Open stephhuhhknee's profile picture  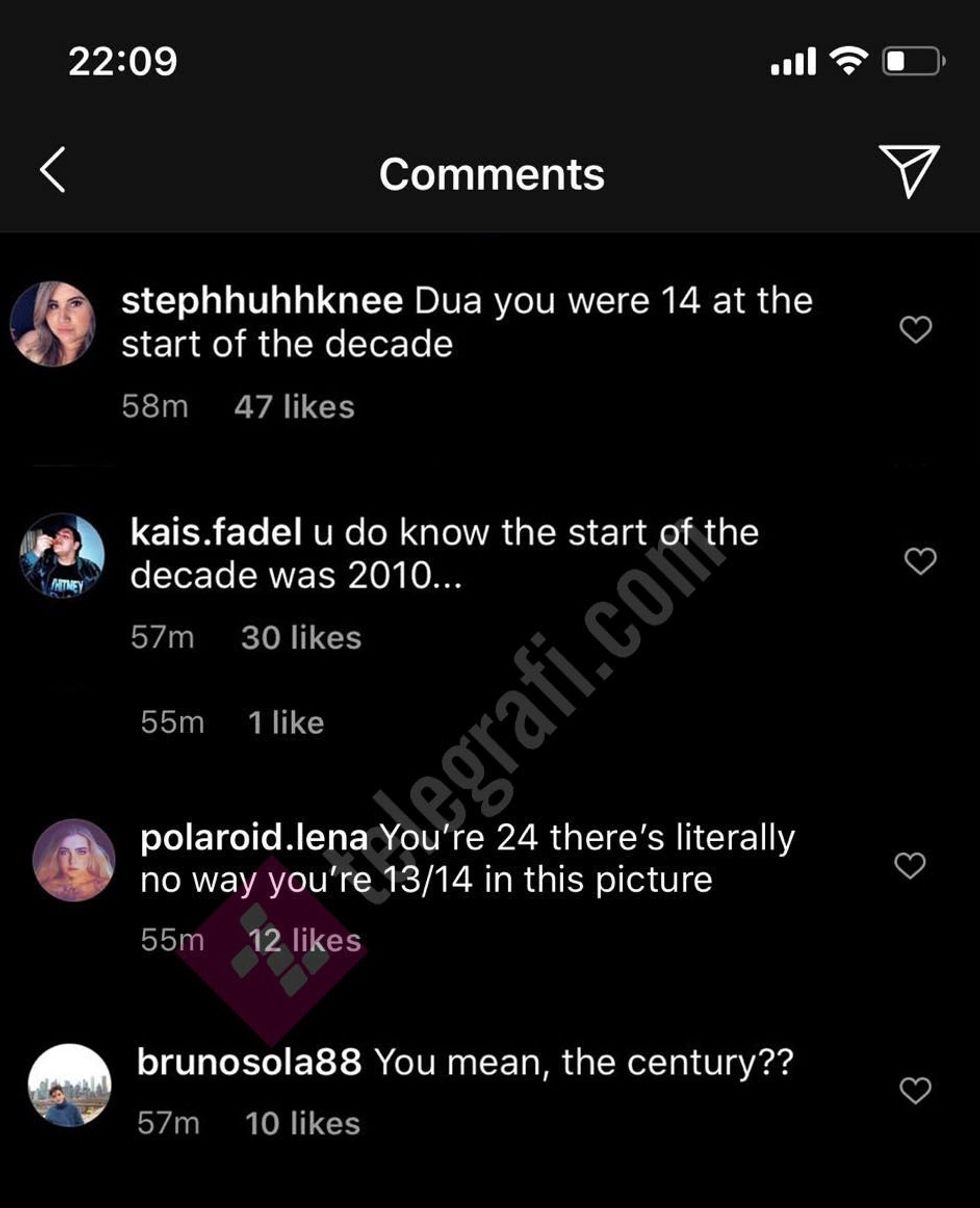(53, 324)
